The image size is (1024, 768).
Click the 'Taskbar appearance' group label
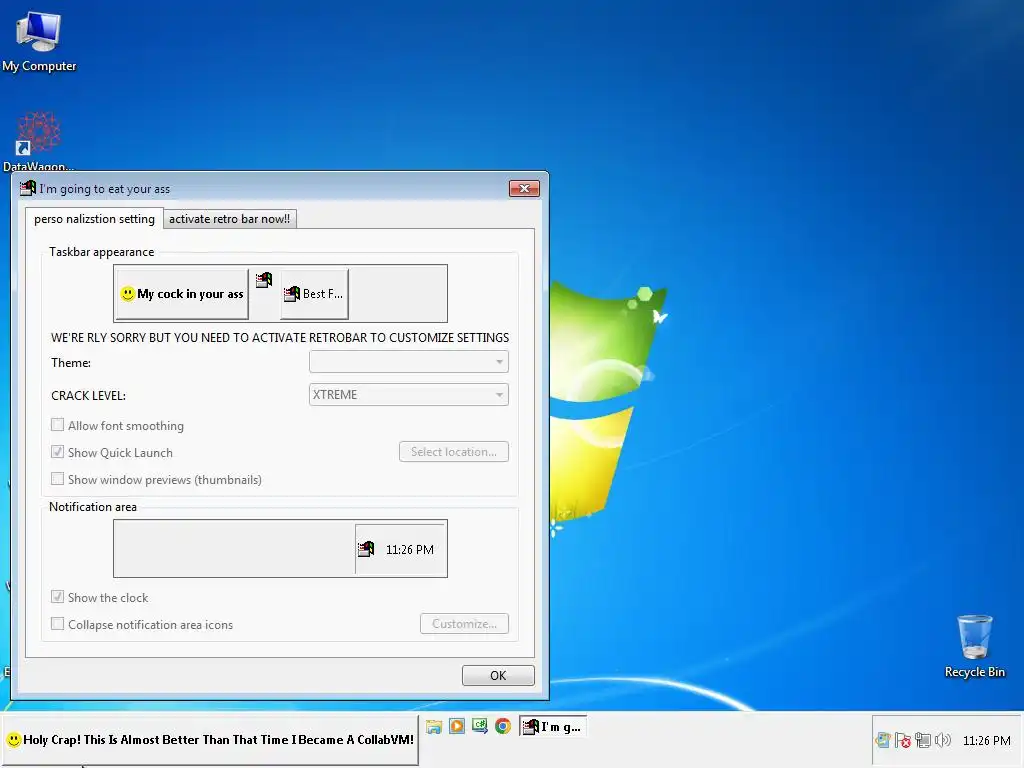(101, 252)
